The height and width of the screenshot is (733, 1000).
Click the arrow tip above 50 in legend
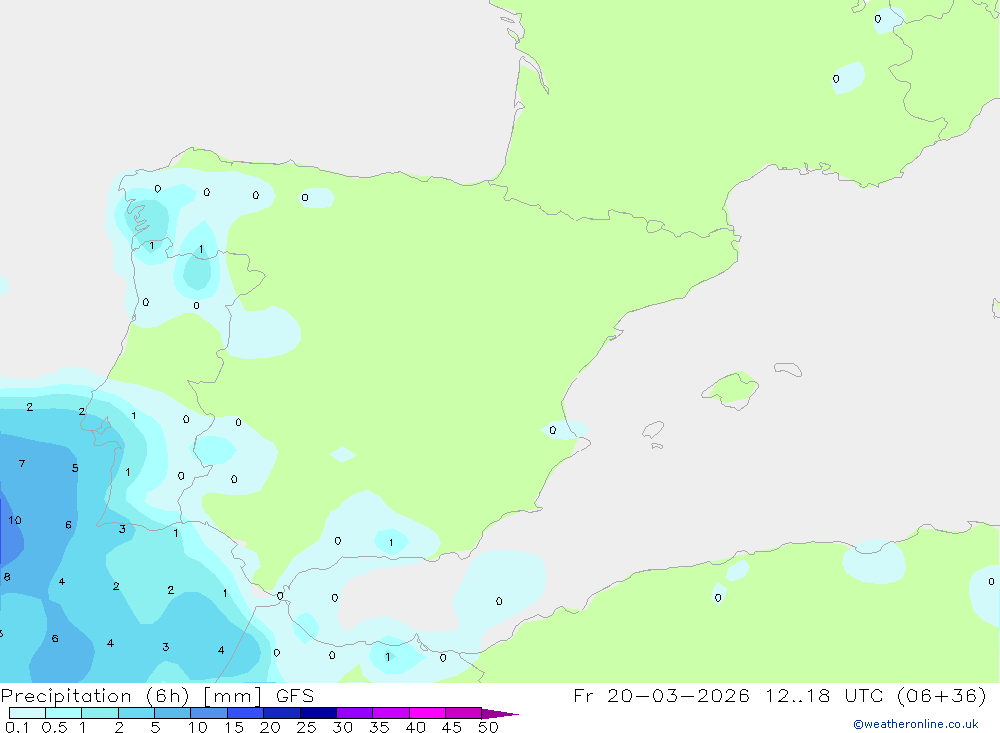point(499,714)
